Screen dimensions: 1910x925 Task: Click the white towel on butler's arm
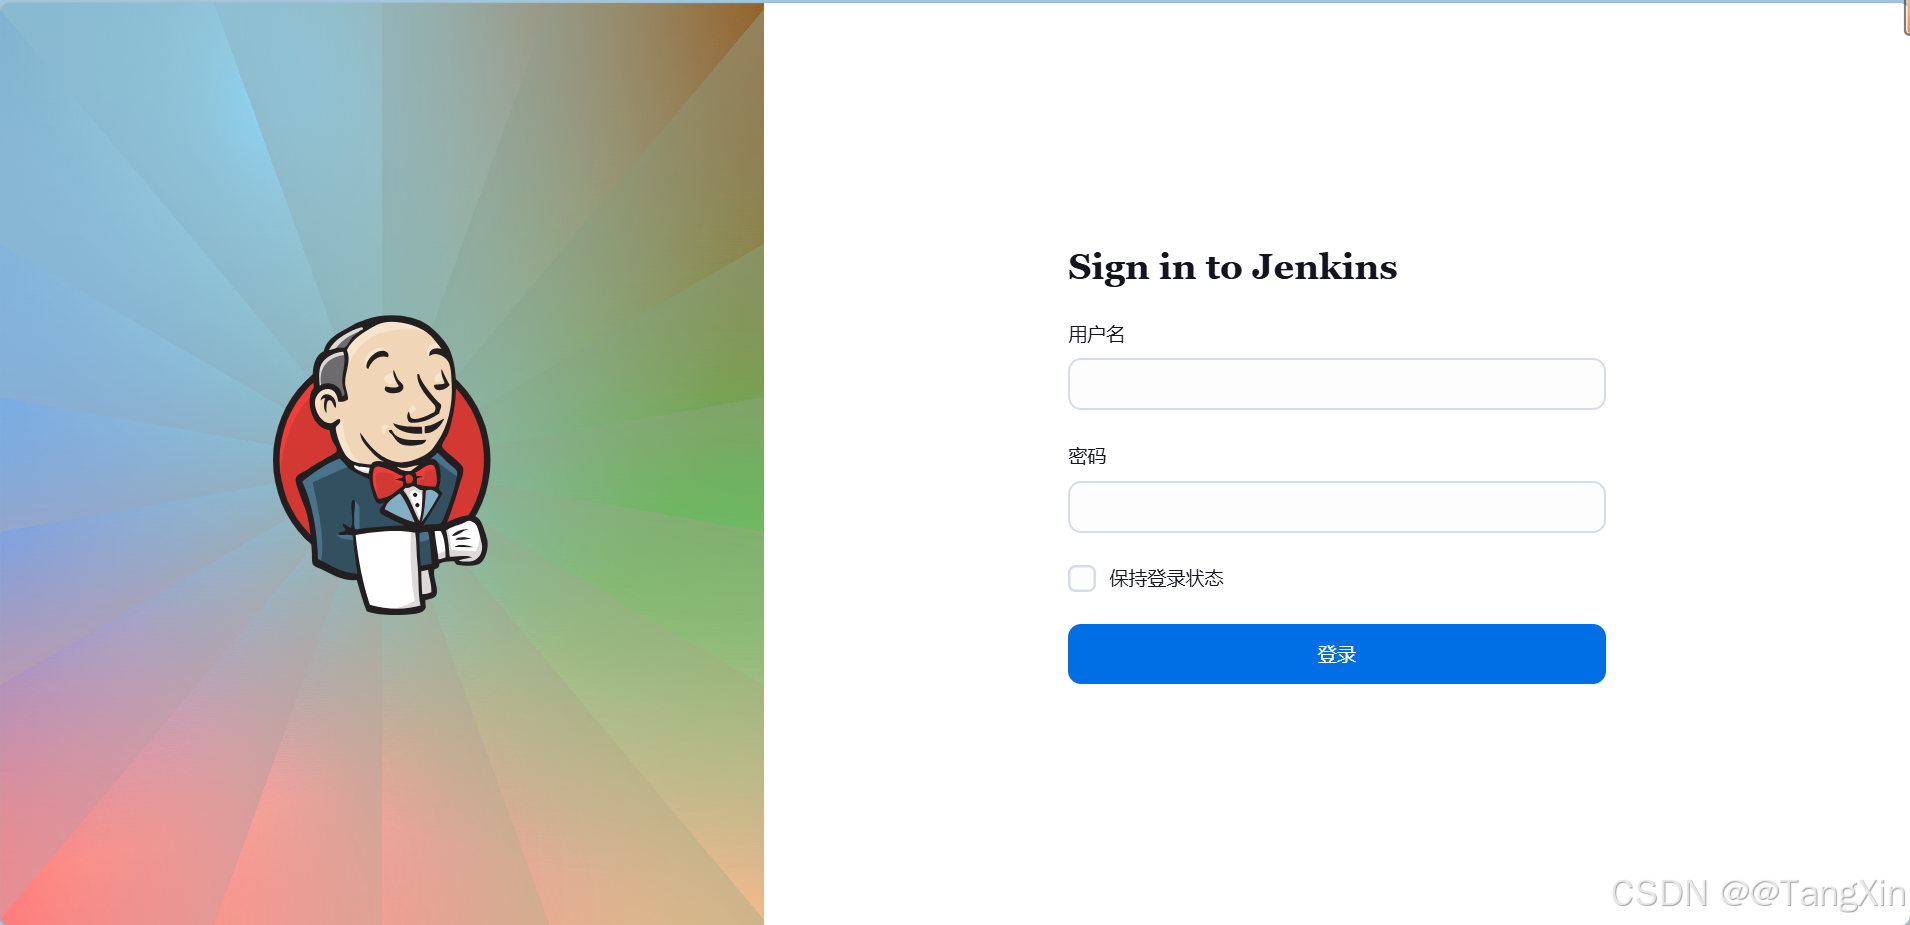click(x=391, y=568)
